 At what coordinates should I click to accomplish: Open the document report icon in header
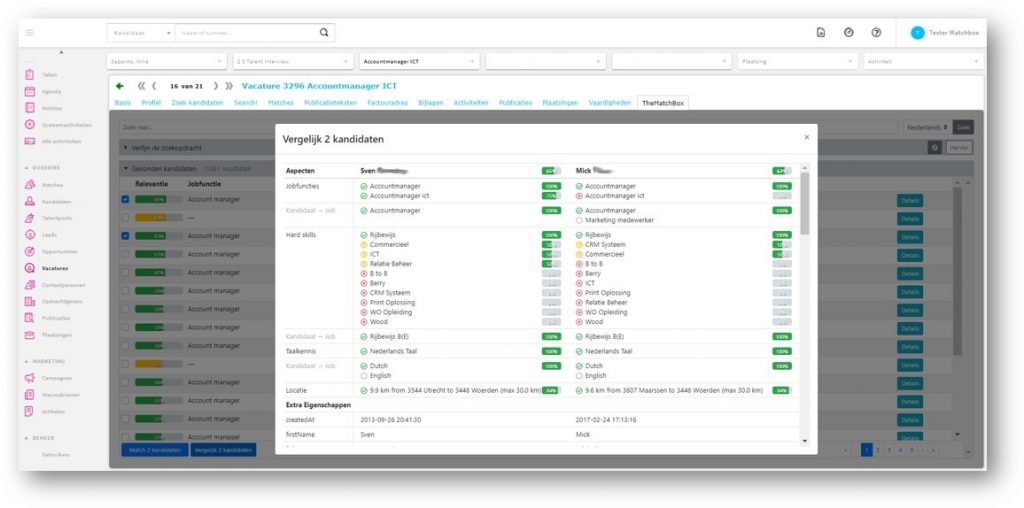[x=821, y=33]
